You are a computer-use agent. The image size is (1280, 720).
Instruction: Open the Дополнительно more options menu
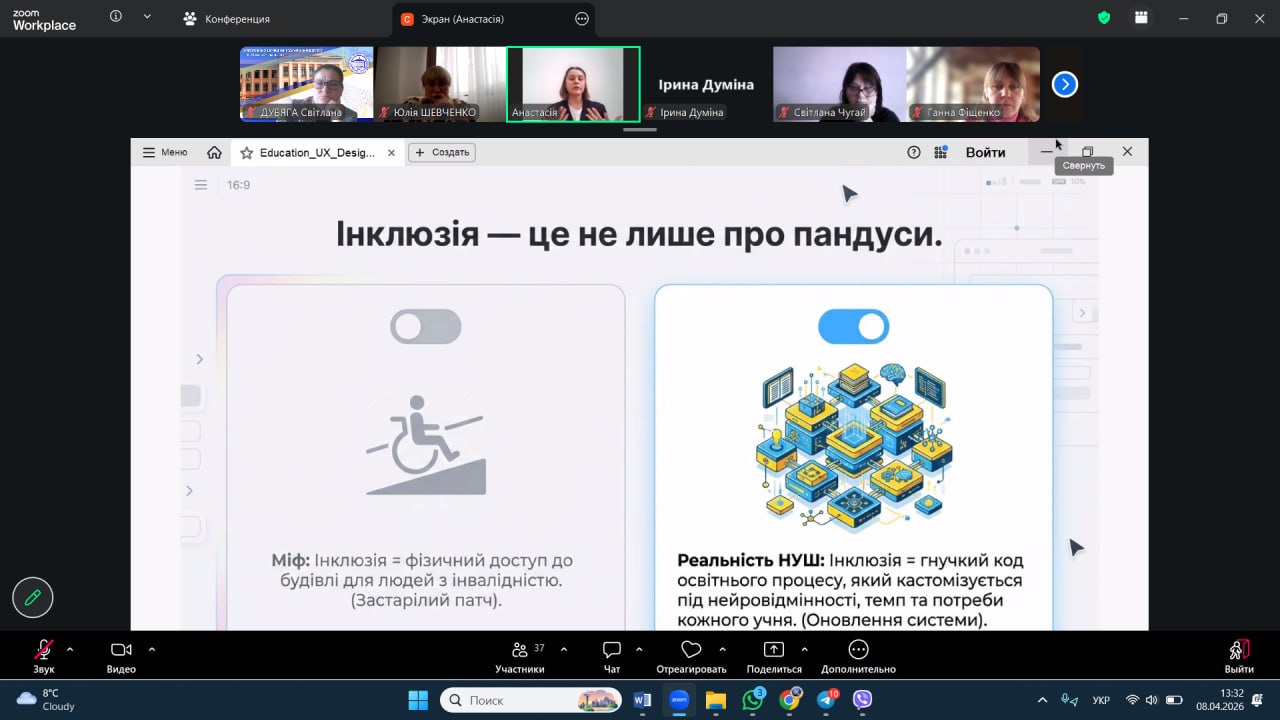point(858,651)
